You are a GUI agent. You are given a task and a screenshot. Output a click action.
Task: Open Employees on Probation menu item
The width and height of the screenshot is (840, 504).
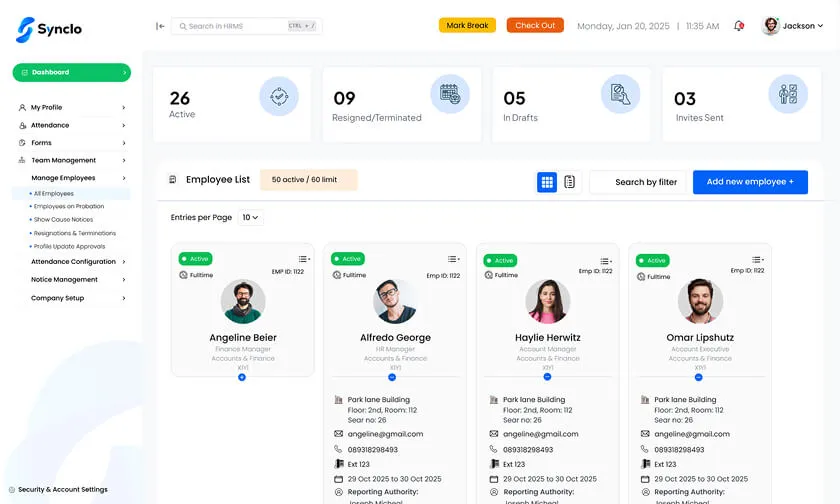(x=69, y=207)
